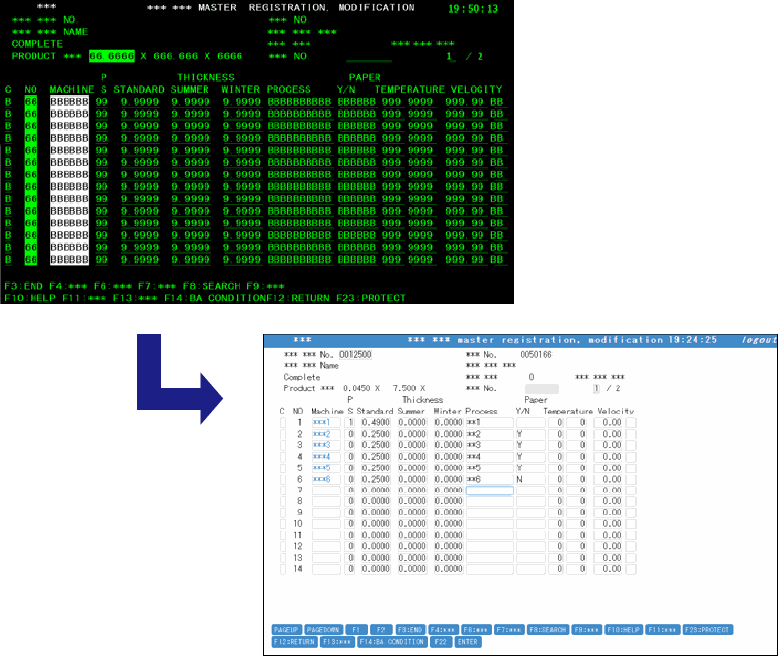The height and width of the screenshot is (656, 778).
Task: Click the C column field in row 1
Action: click(x=283, y=422)
